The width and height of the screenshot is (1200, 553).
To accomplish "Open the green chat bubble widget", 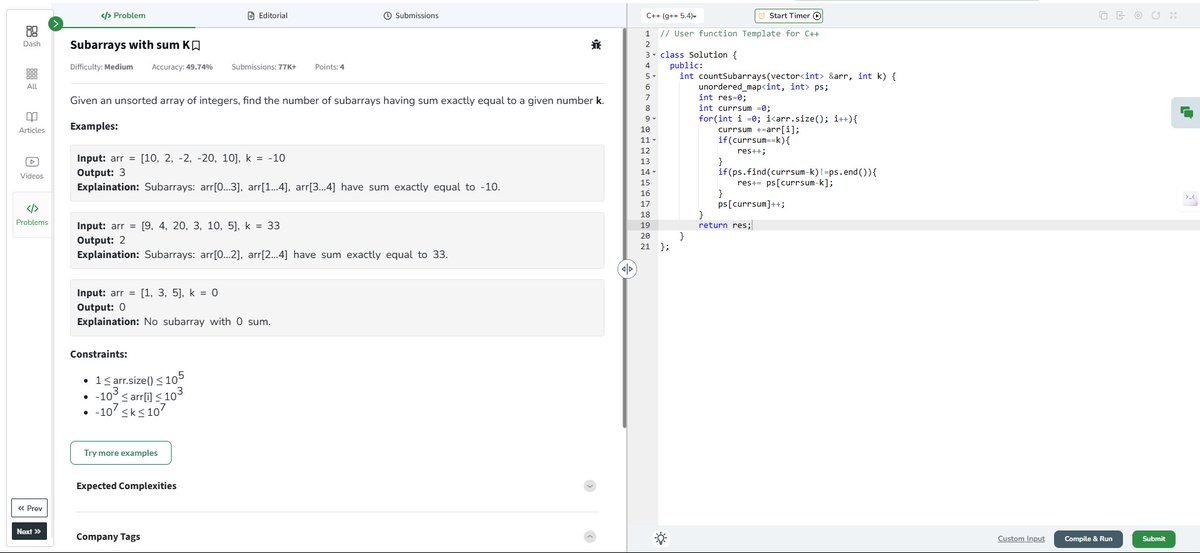I will tap(1185, 113).
